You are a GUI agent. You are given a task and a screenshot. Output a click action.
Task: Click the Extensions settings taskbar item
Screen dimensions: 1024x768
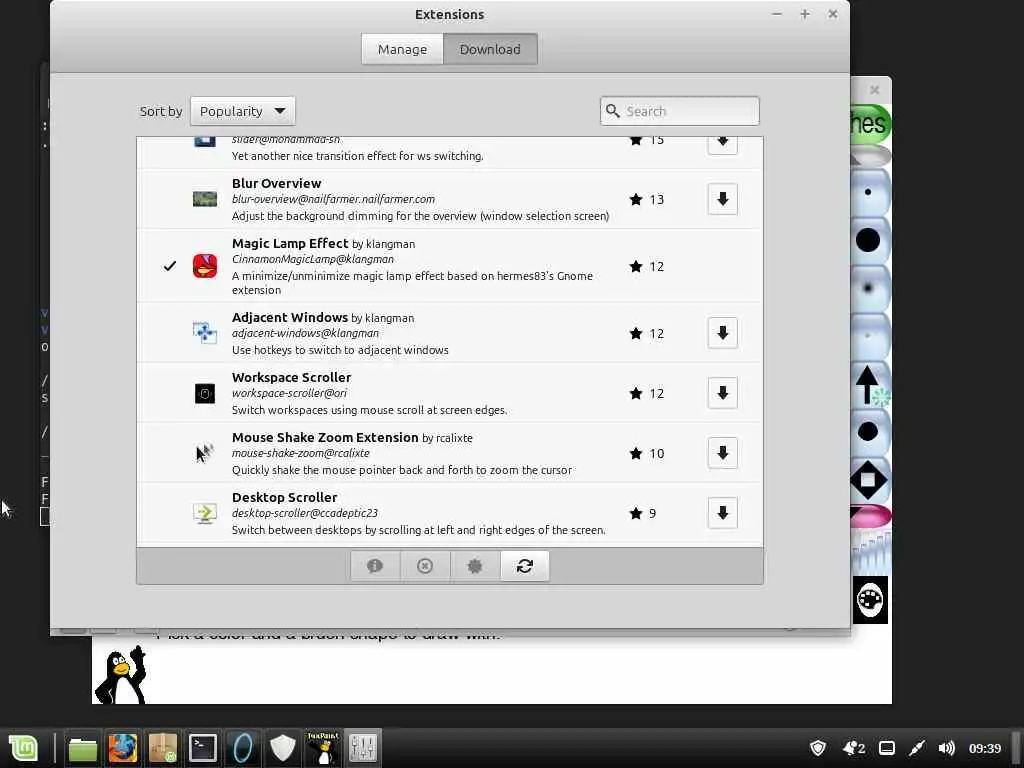tap(363, 748)
